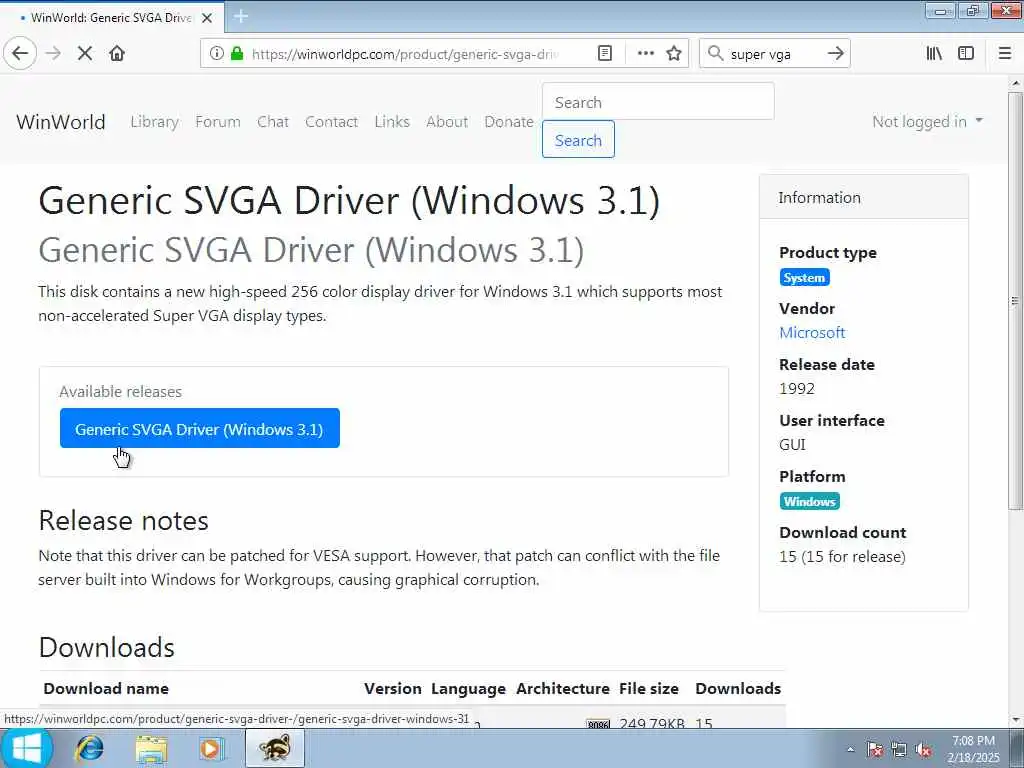Open the Forum nav item
The image size is (1024, 768).
tap(218, 121)
